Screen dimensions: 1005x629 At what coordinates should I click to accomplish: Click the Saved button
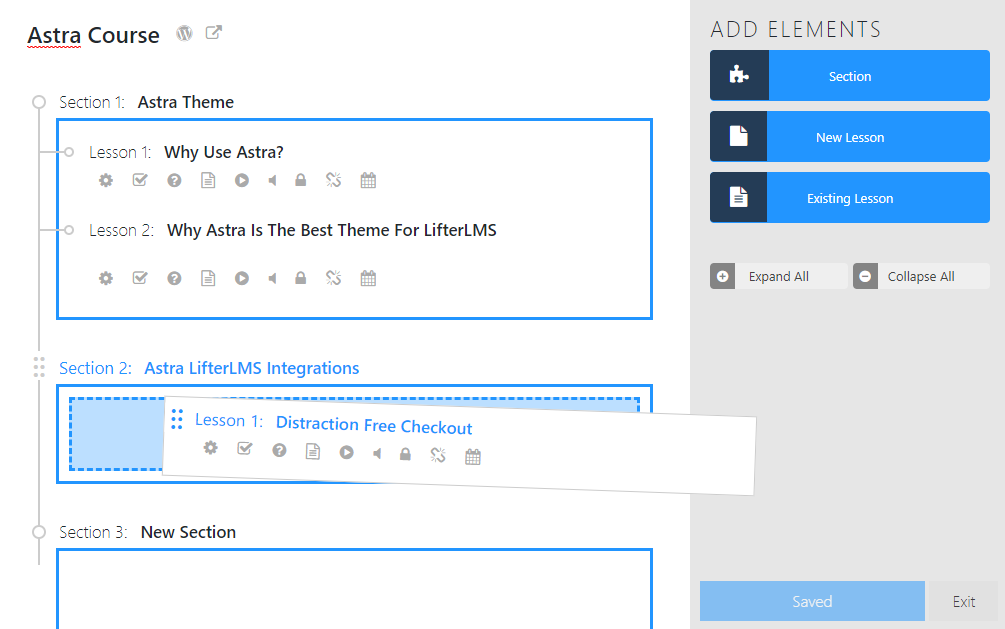pyautogui.click(x=812, y=601)
